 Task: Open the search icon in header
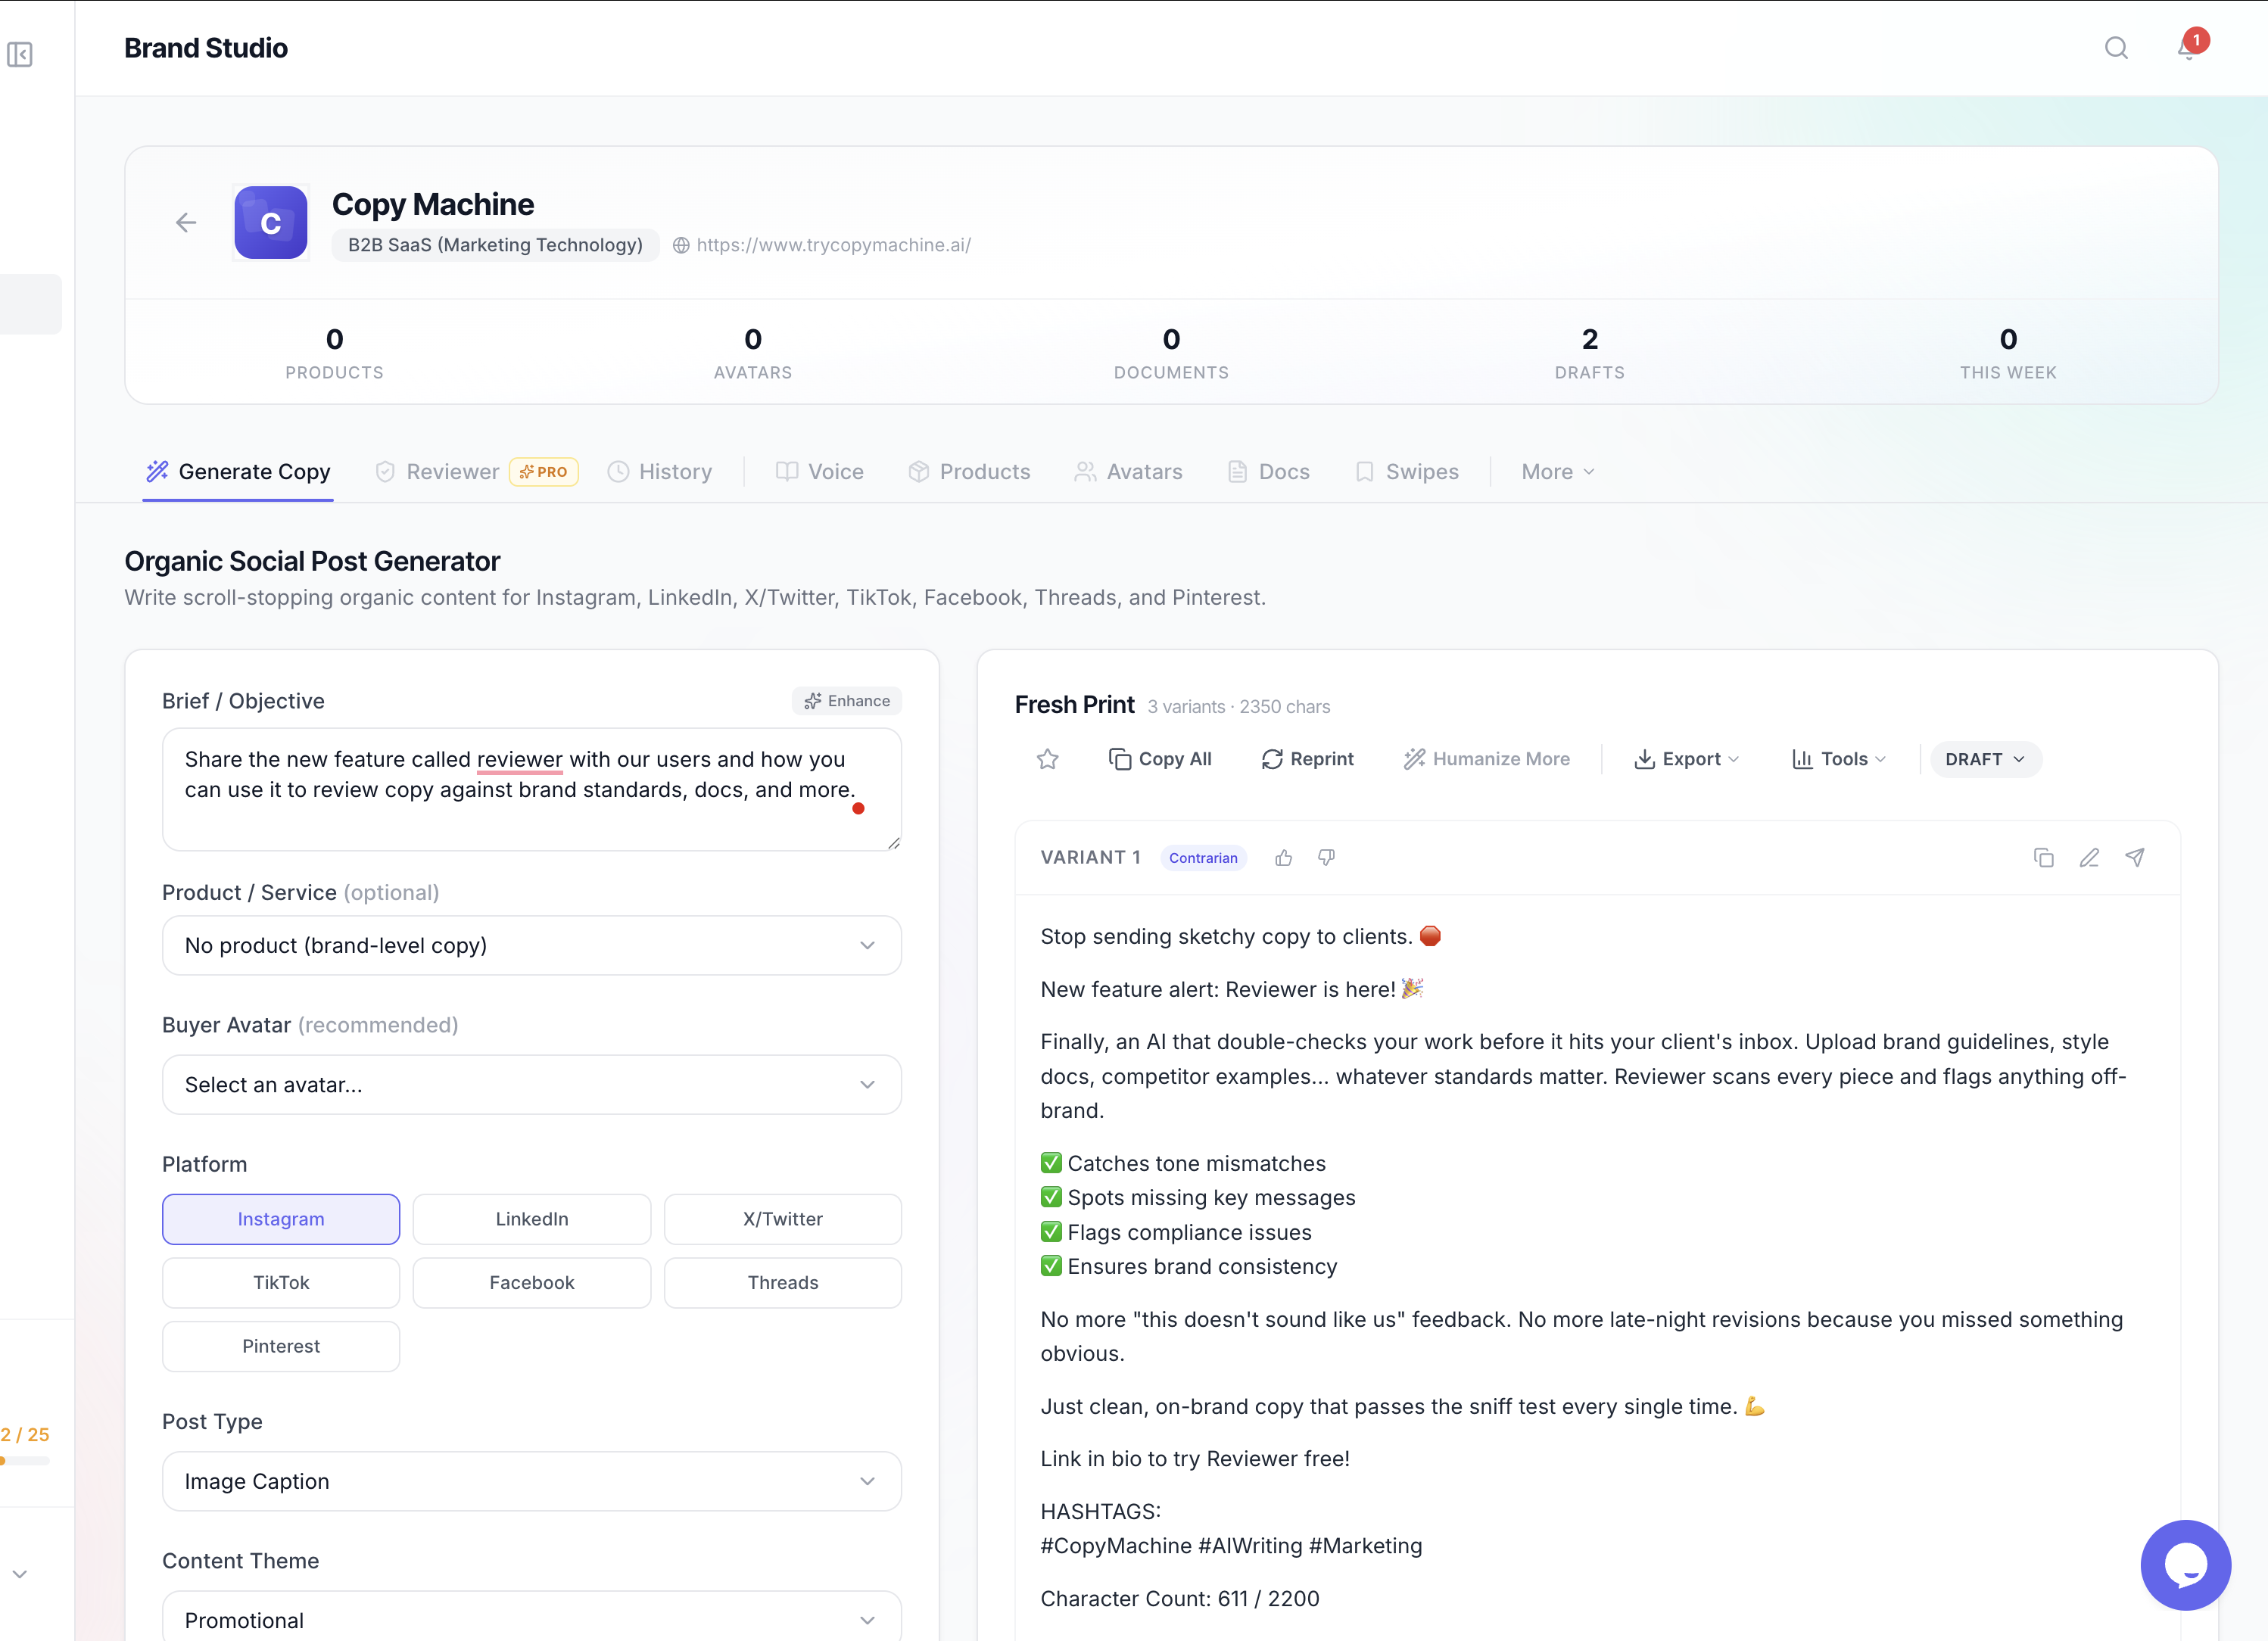(2115, 48)
